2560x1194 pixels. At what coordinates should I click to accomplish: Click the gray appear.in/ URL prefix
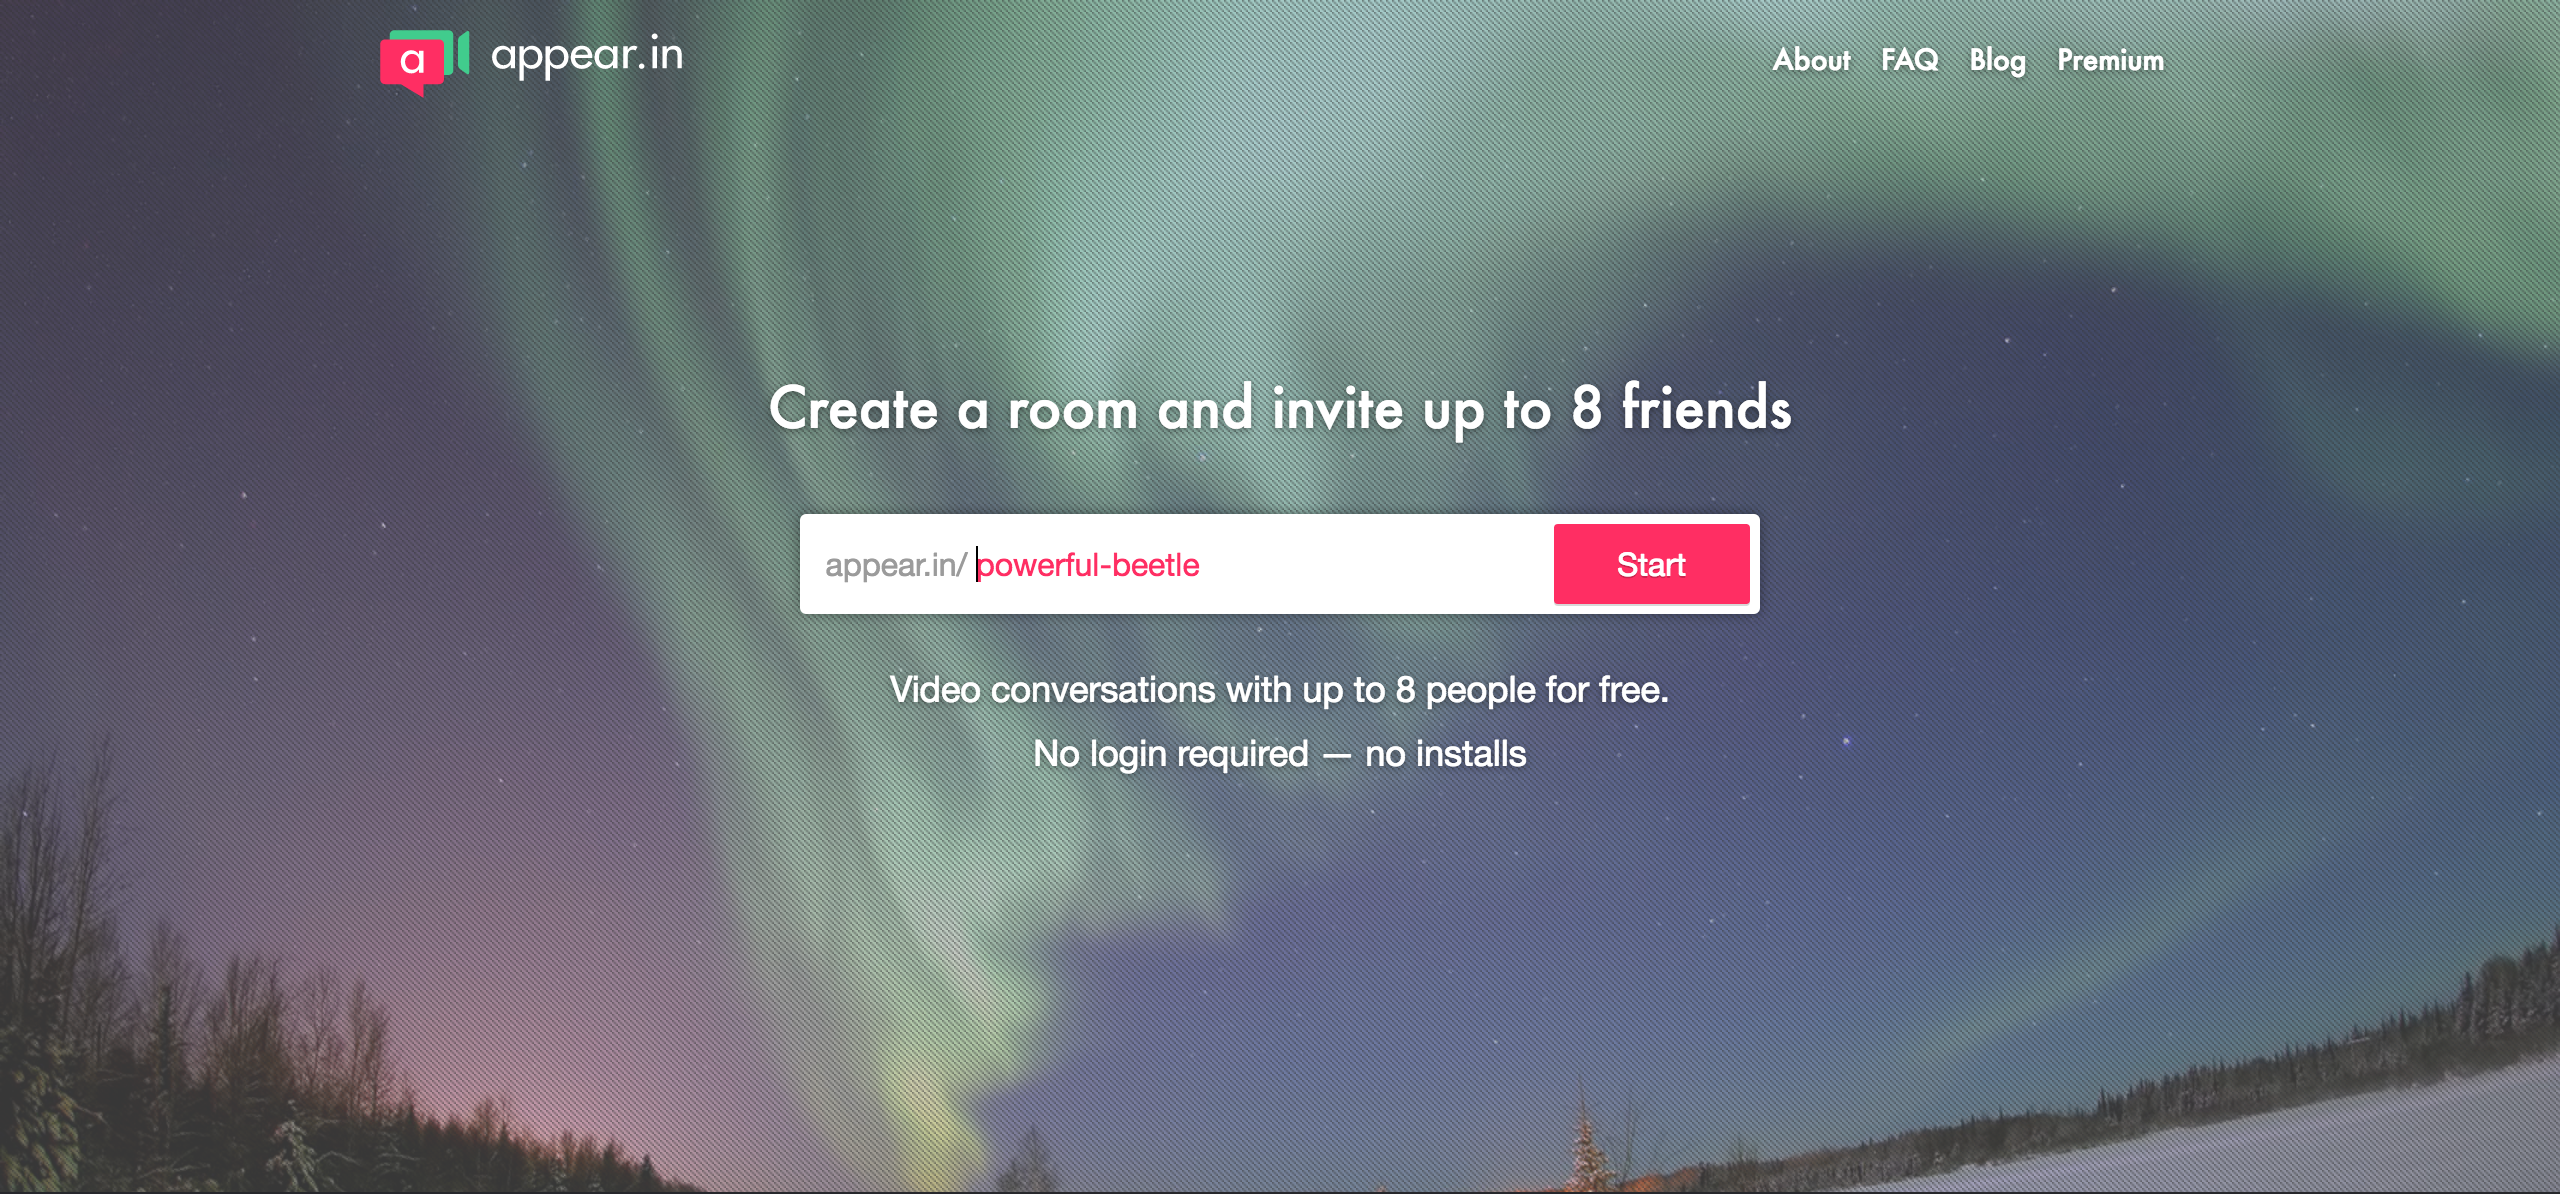895,565
